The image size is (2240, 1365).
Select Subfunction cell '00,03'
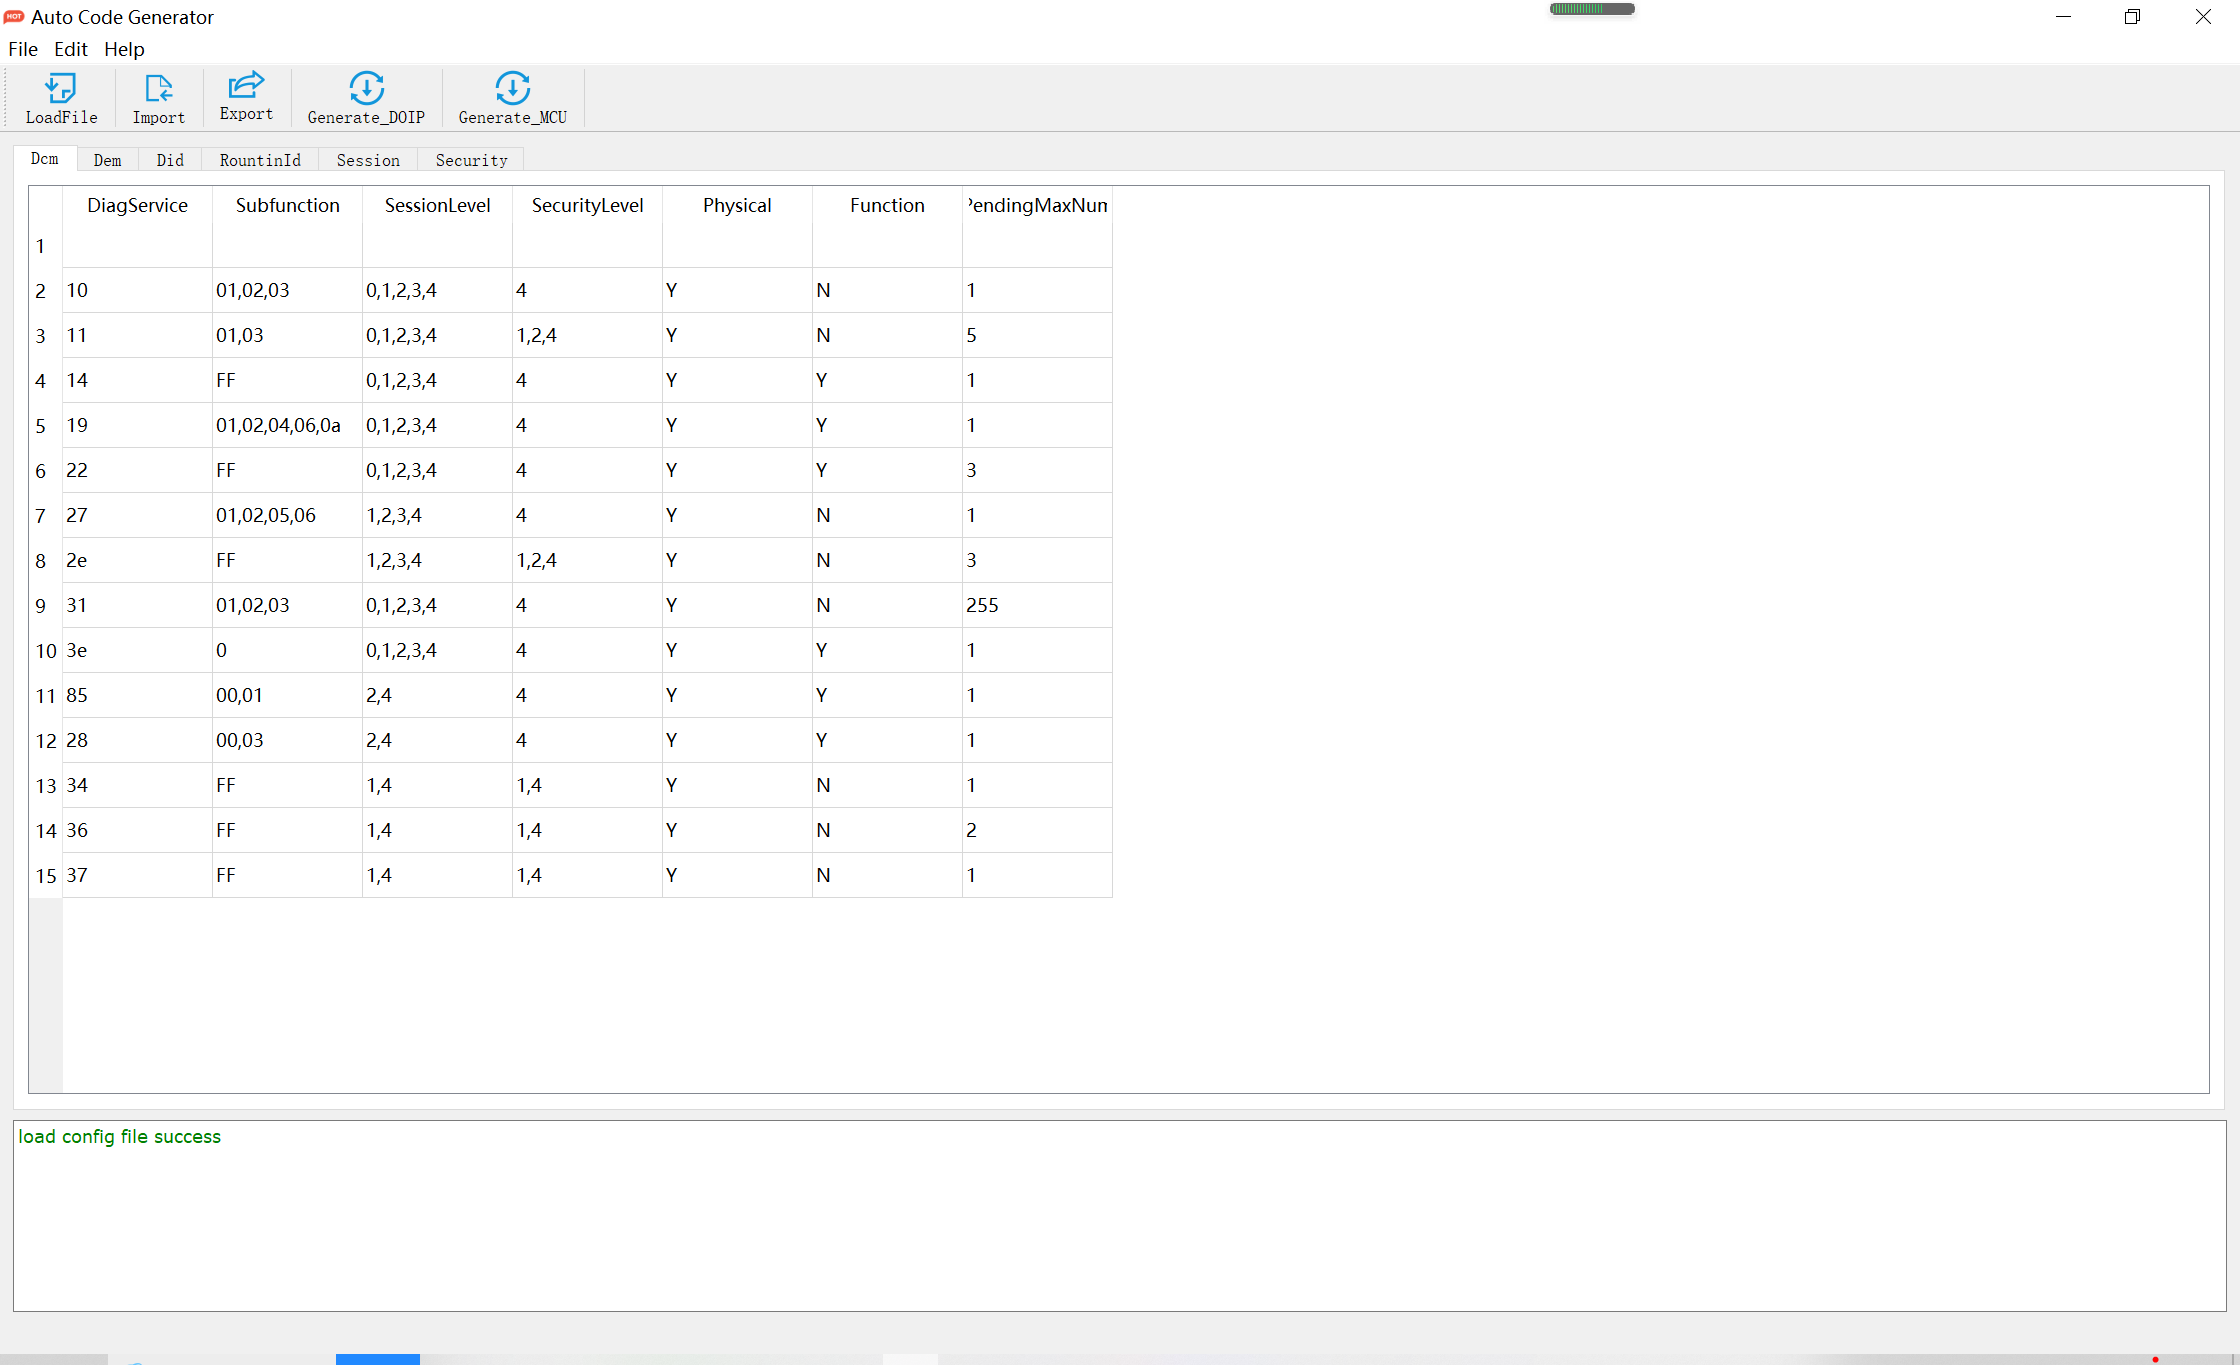[x=287, y=740]
